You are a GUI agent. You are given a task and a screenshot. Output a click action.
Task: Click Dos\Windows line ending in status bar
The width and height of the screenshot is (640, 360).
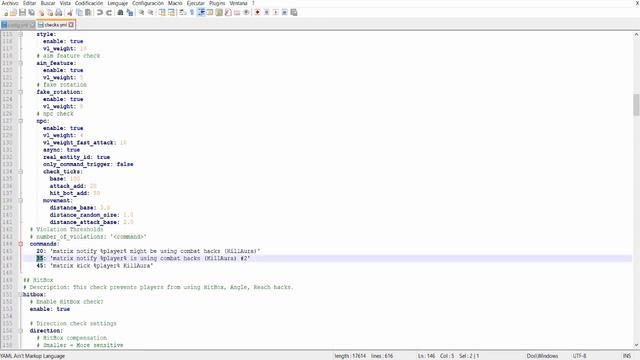(x=542, y=356)
